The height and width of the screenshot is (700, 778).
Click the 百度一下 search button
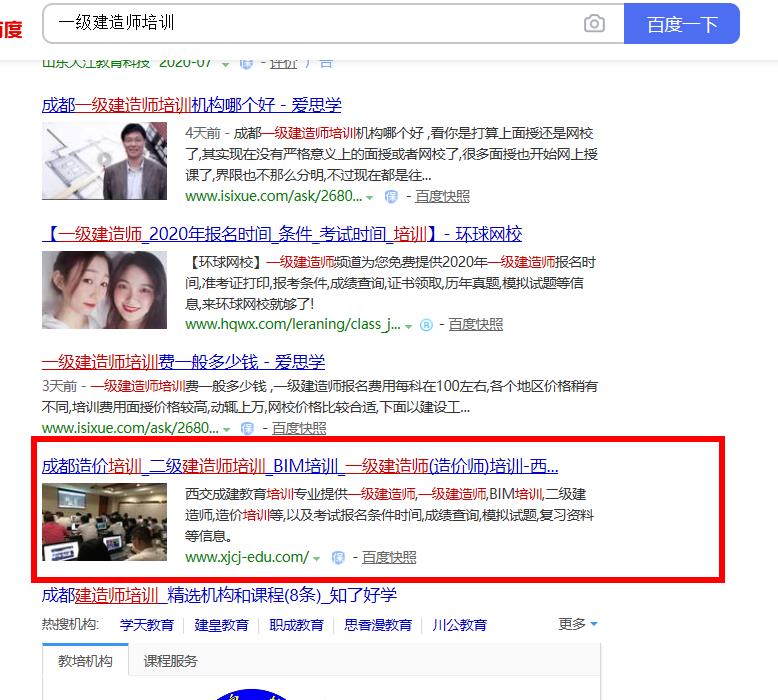682,24
